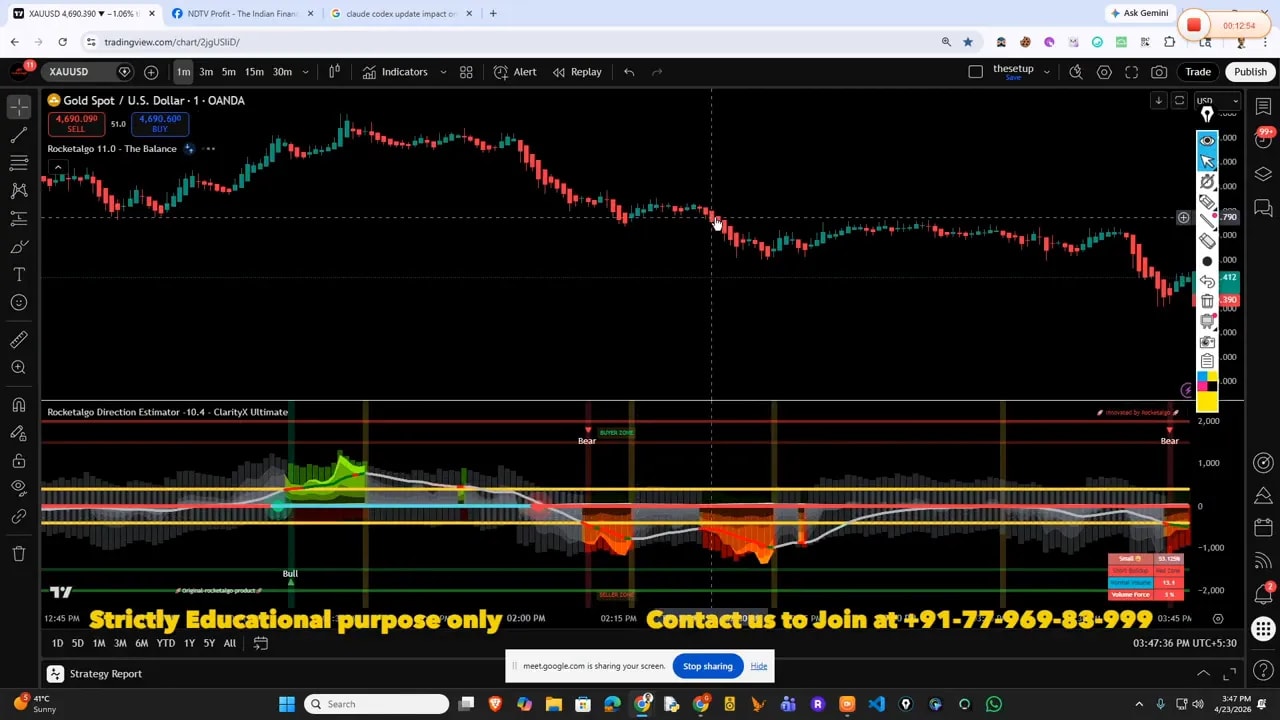Open the Alert creation dialog
The width and height of the screenshot is (1280, 720).
click(x=515, y=72)
